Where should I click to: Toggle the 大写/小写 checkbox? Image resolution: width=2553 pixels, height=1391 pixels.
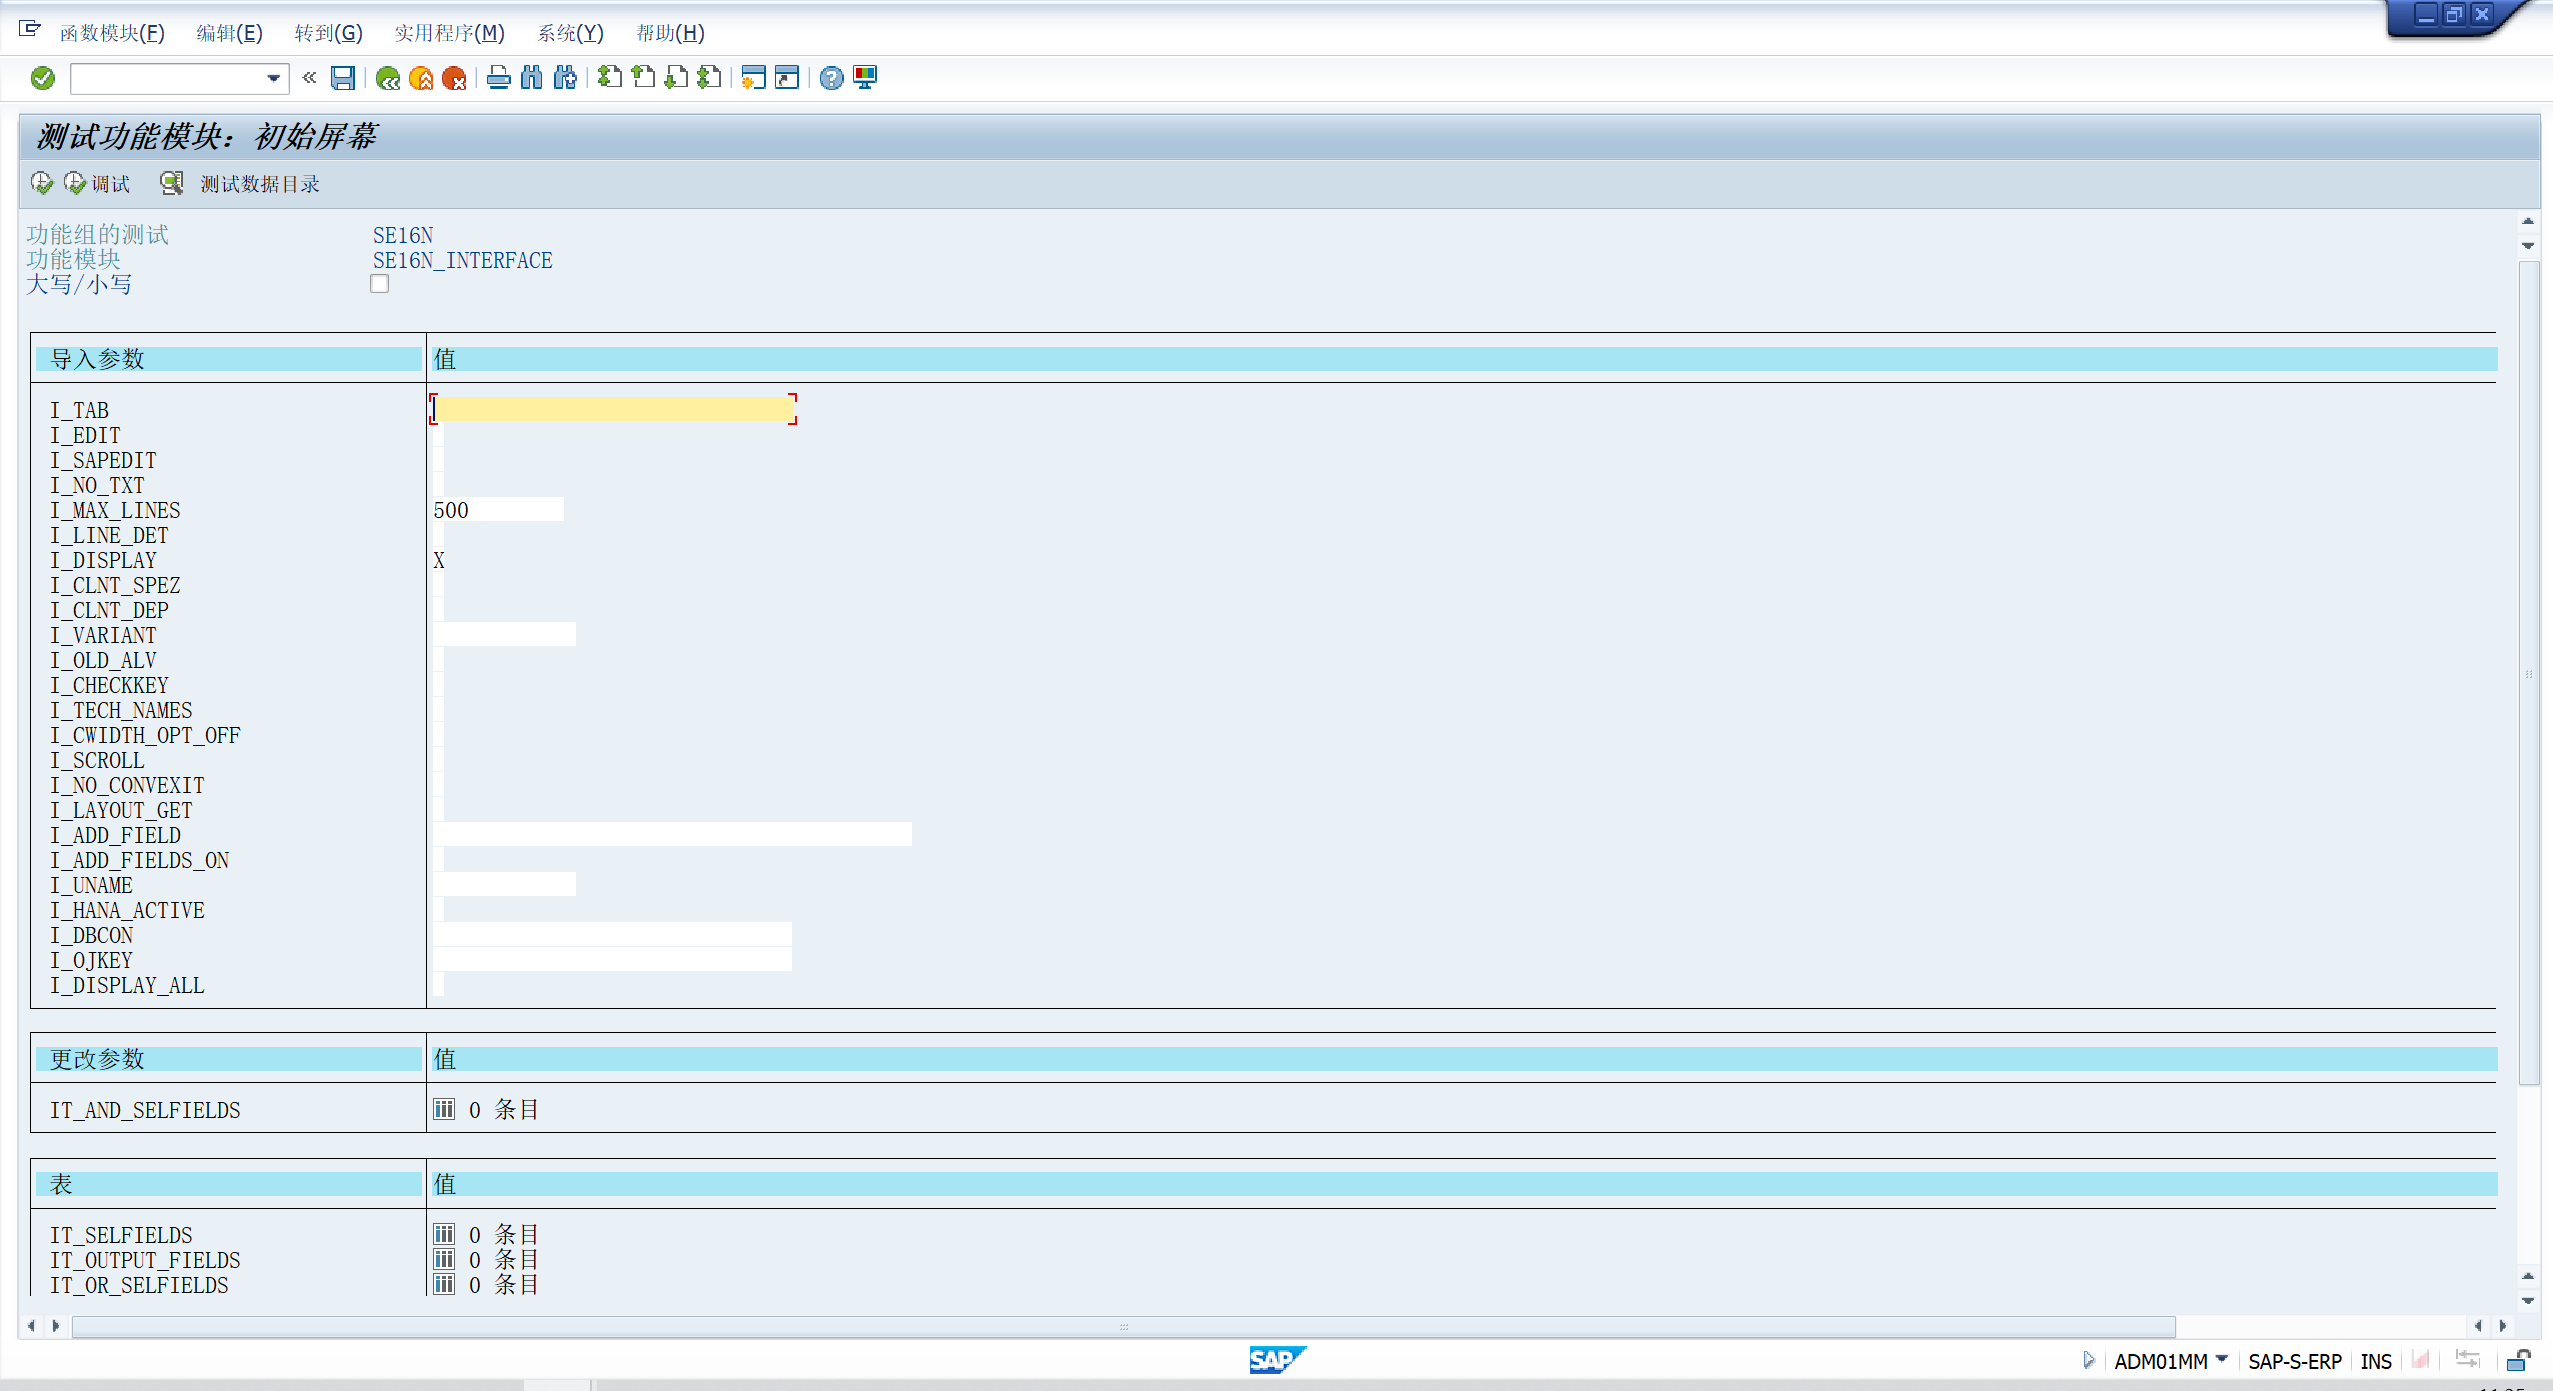[379, 284]
